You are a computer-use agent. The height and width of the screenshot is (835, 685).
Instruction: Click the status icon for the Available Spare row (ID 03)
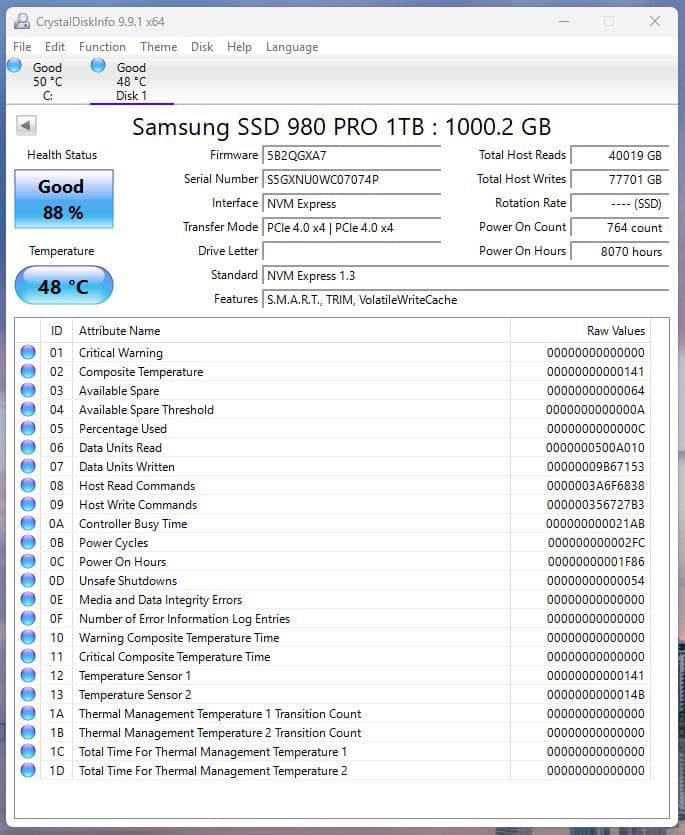28,390
